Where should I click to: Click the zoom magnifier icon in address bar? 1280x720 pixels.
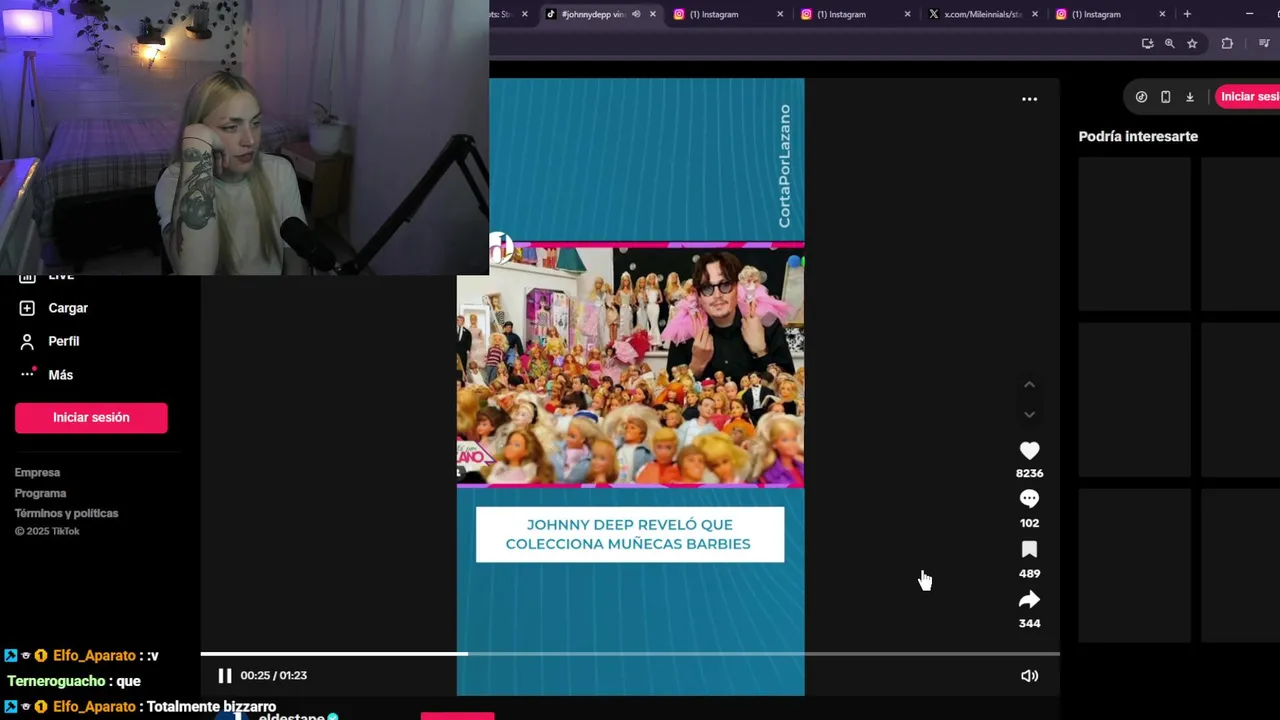[x=1169, y=43]
